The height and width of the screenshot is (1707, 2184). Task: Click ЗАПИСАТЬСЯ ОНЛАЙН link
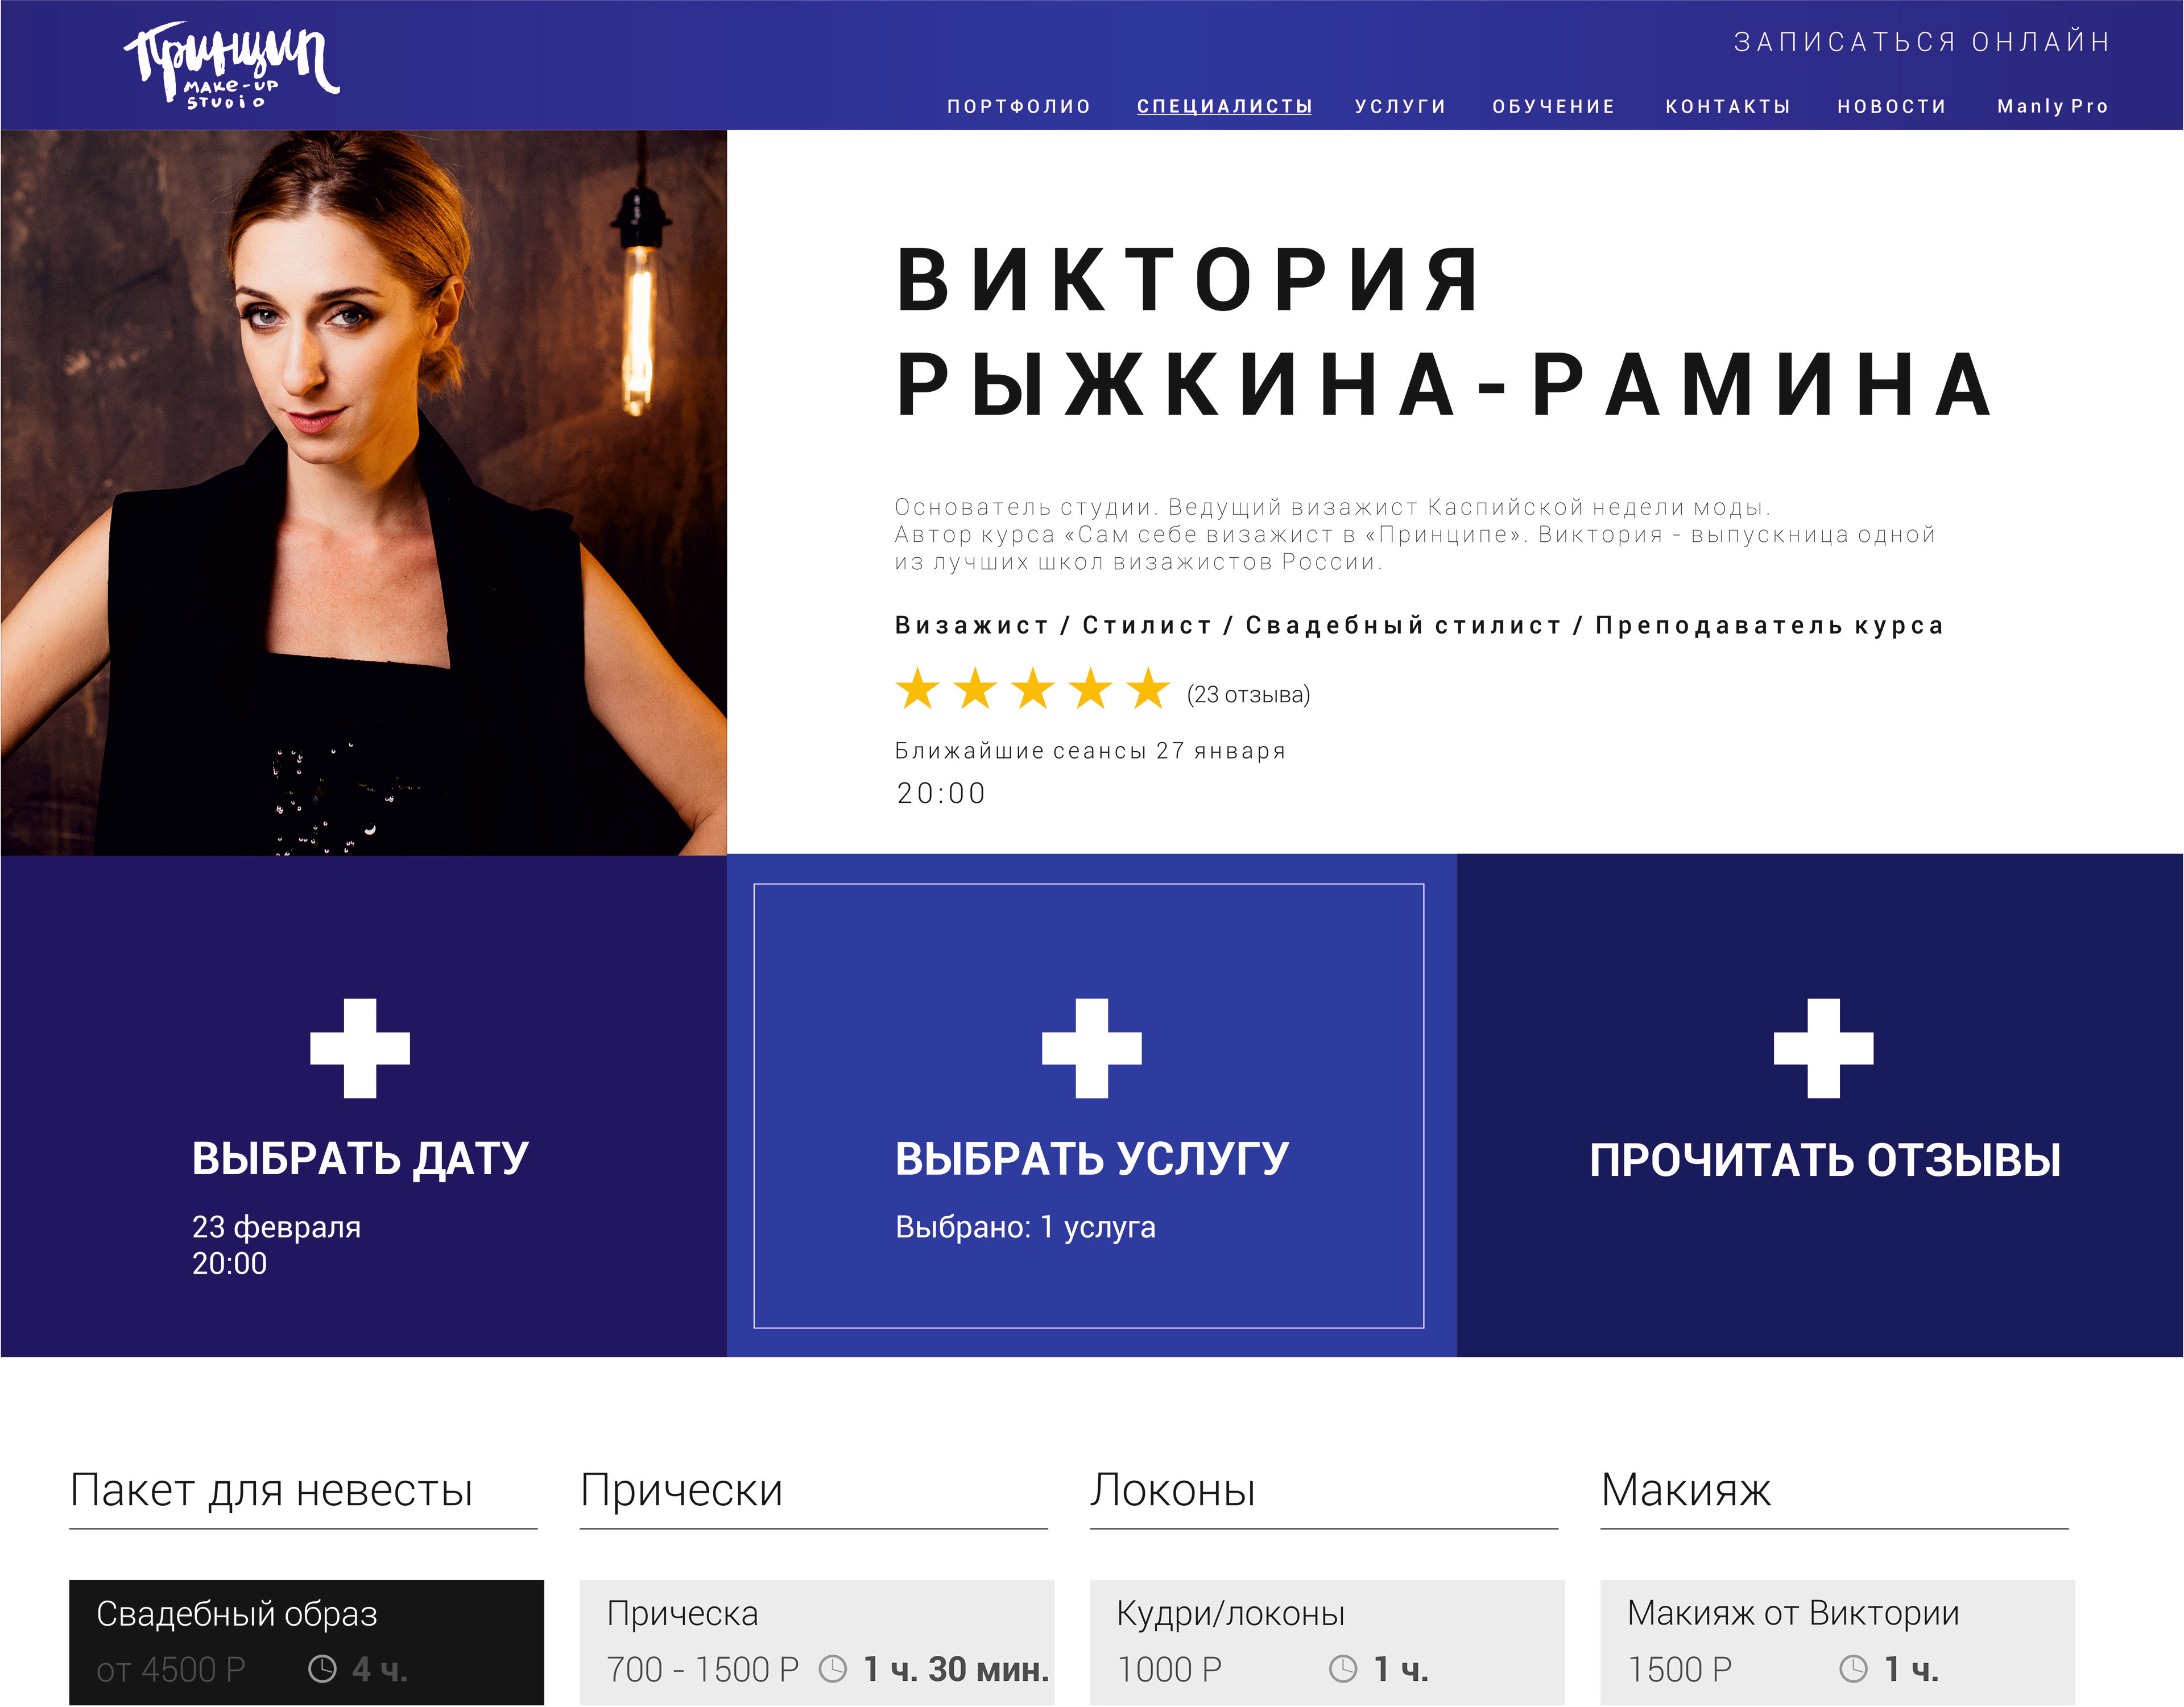1922,42
